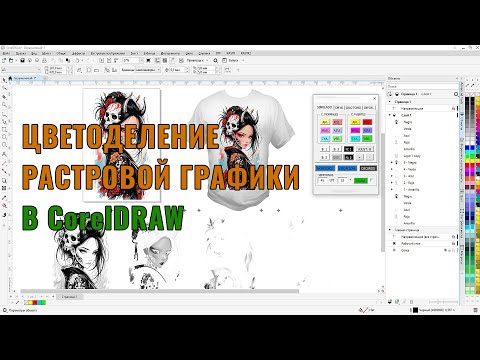Image resolution: width=480 pixels, height=360 pixels.
Task: Click the green button in the macro panel's bottom row
Action: (361, 181)
